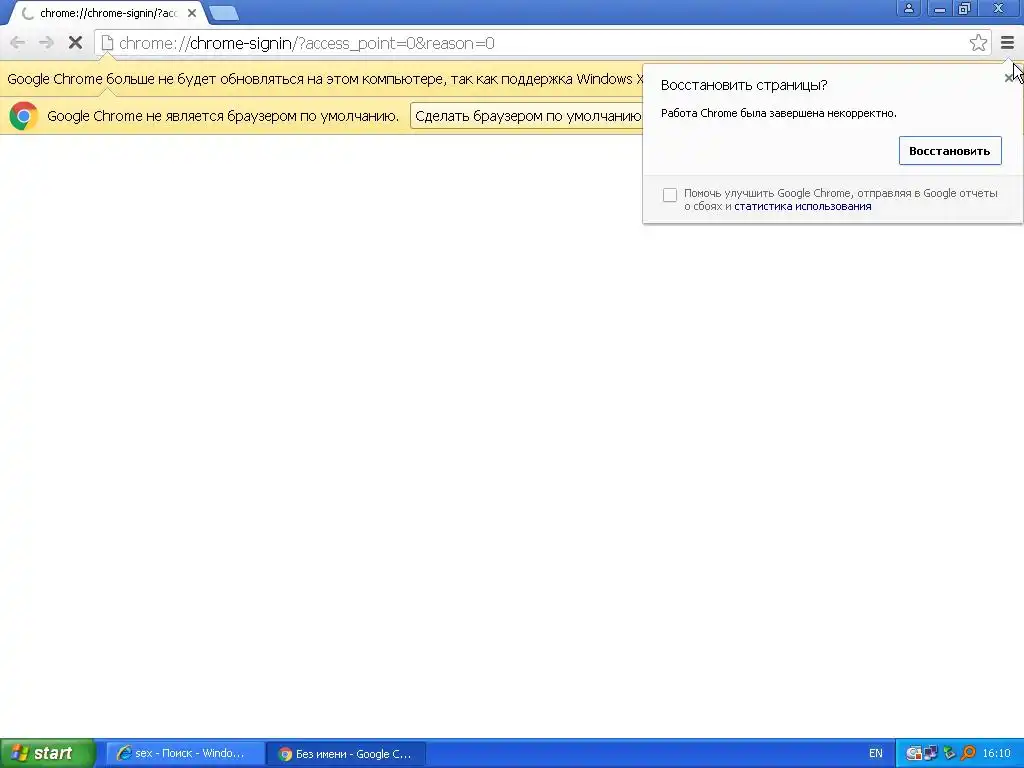Open the 'статистика использования' link
1024x768 pixels.
point(802,206)
